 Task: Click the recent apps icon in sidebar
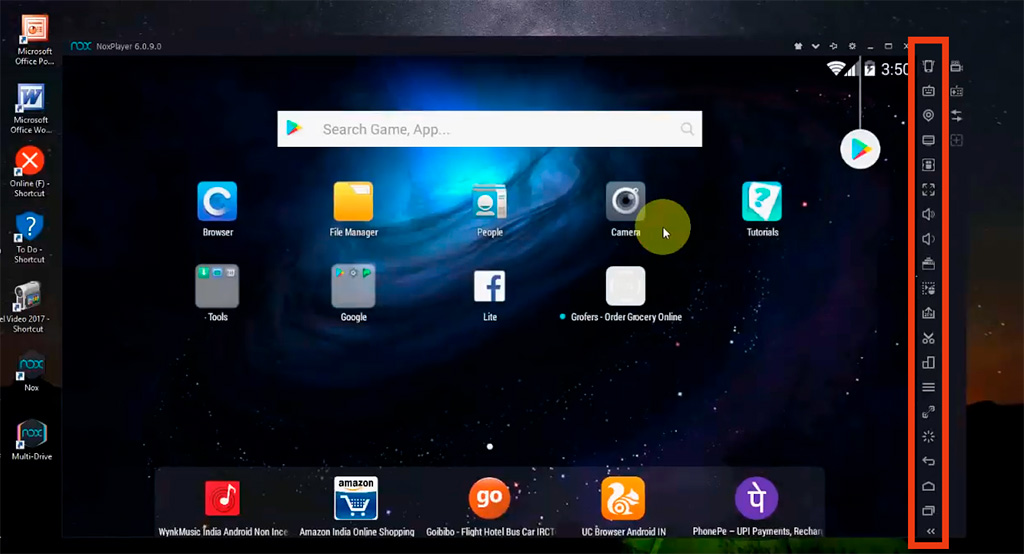pos(928,510)
